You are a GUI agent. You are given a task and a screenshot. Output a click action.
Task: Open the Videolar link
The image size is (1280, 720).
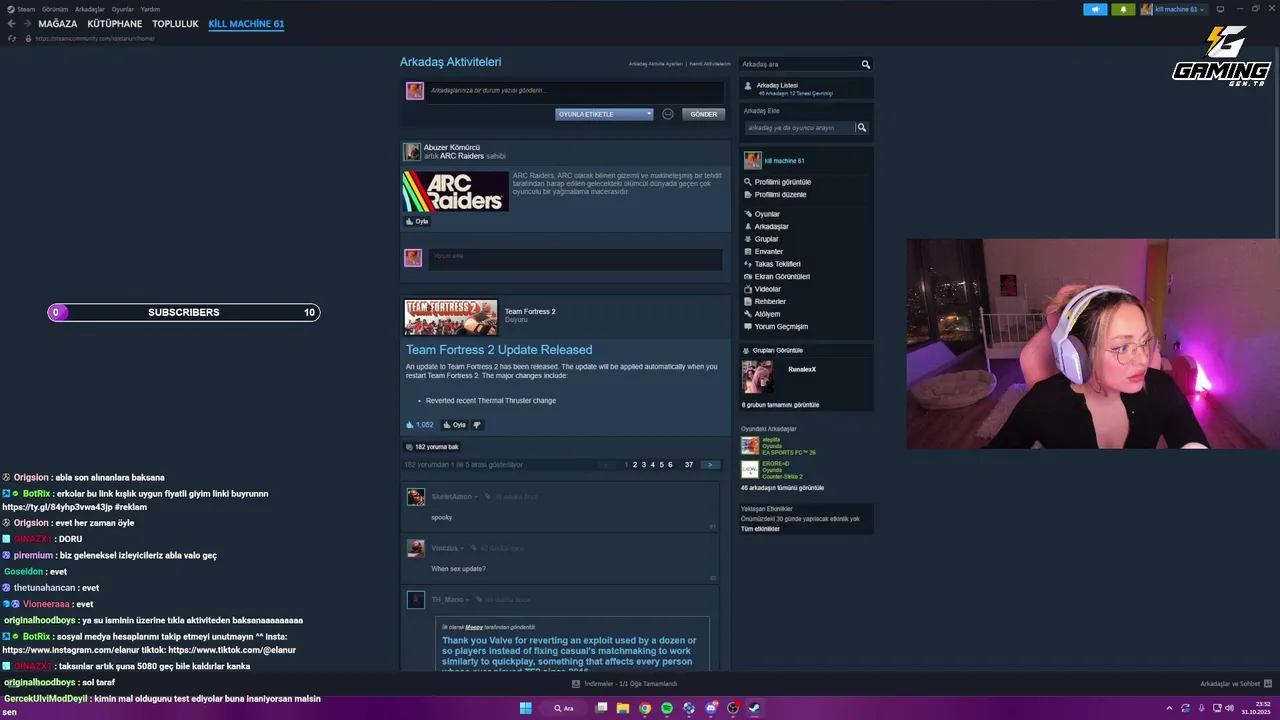[x=767, y=289]
